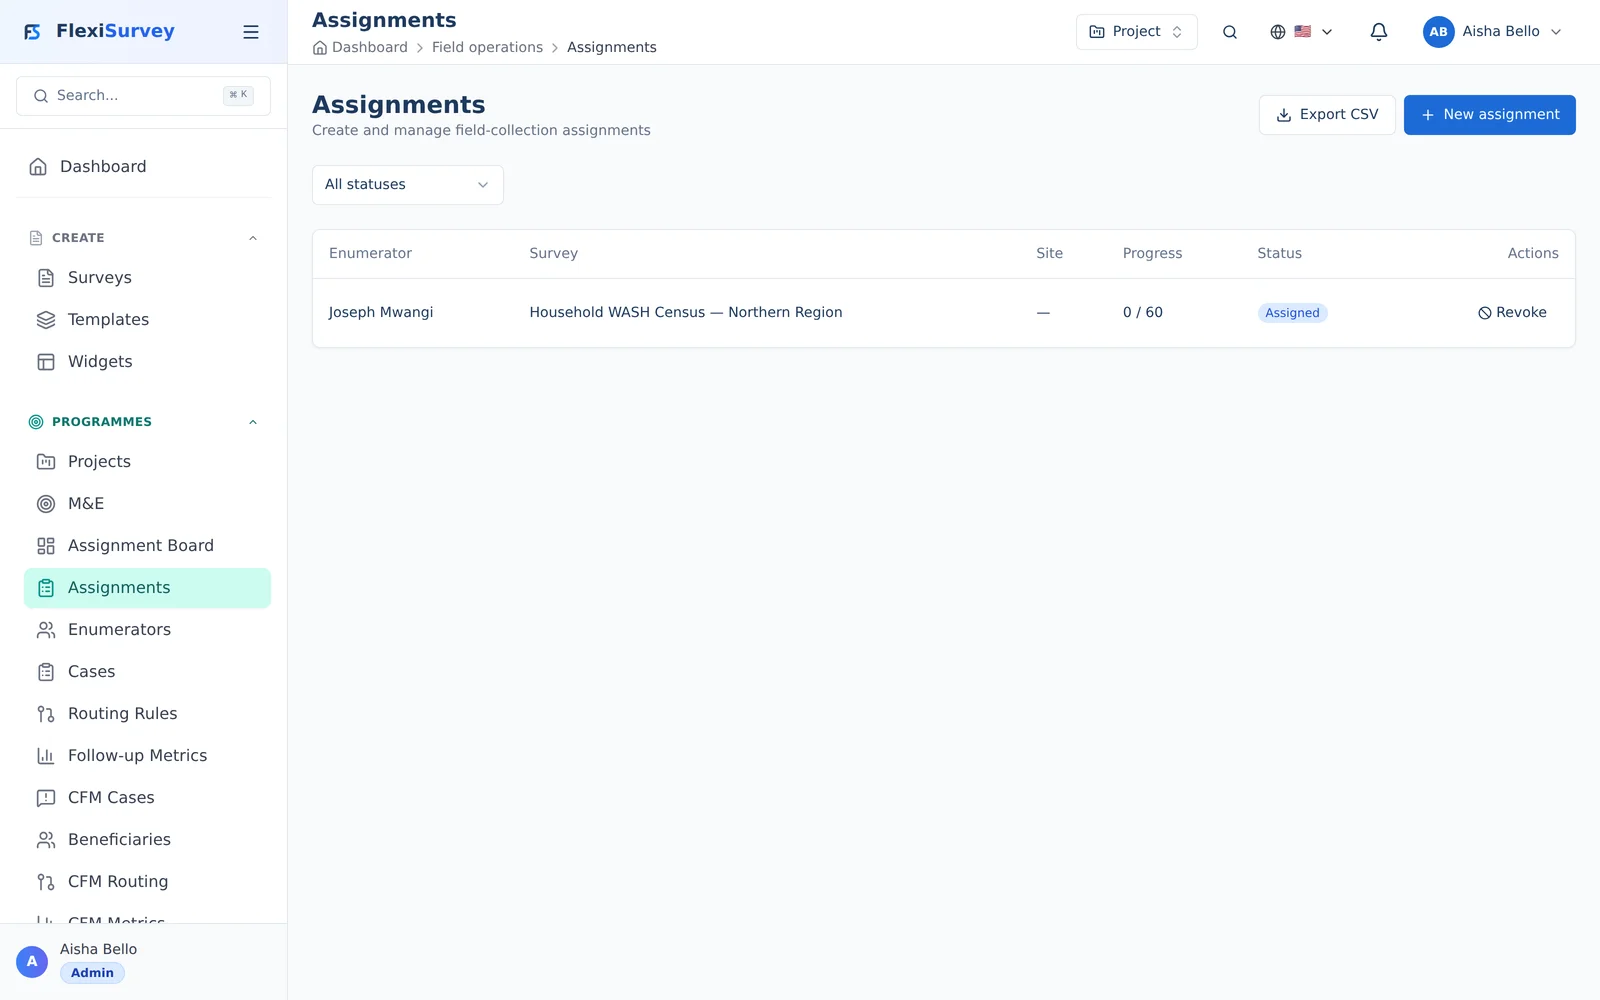The image size is (1600, 1000).
Task: Navigate to the Assignment Board
Action: (147, 546)
